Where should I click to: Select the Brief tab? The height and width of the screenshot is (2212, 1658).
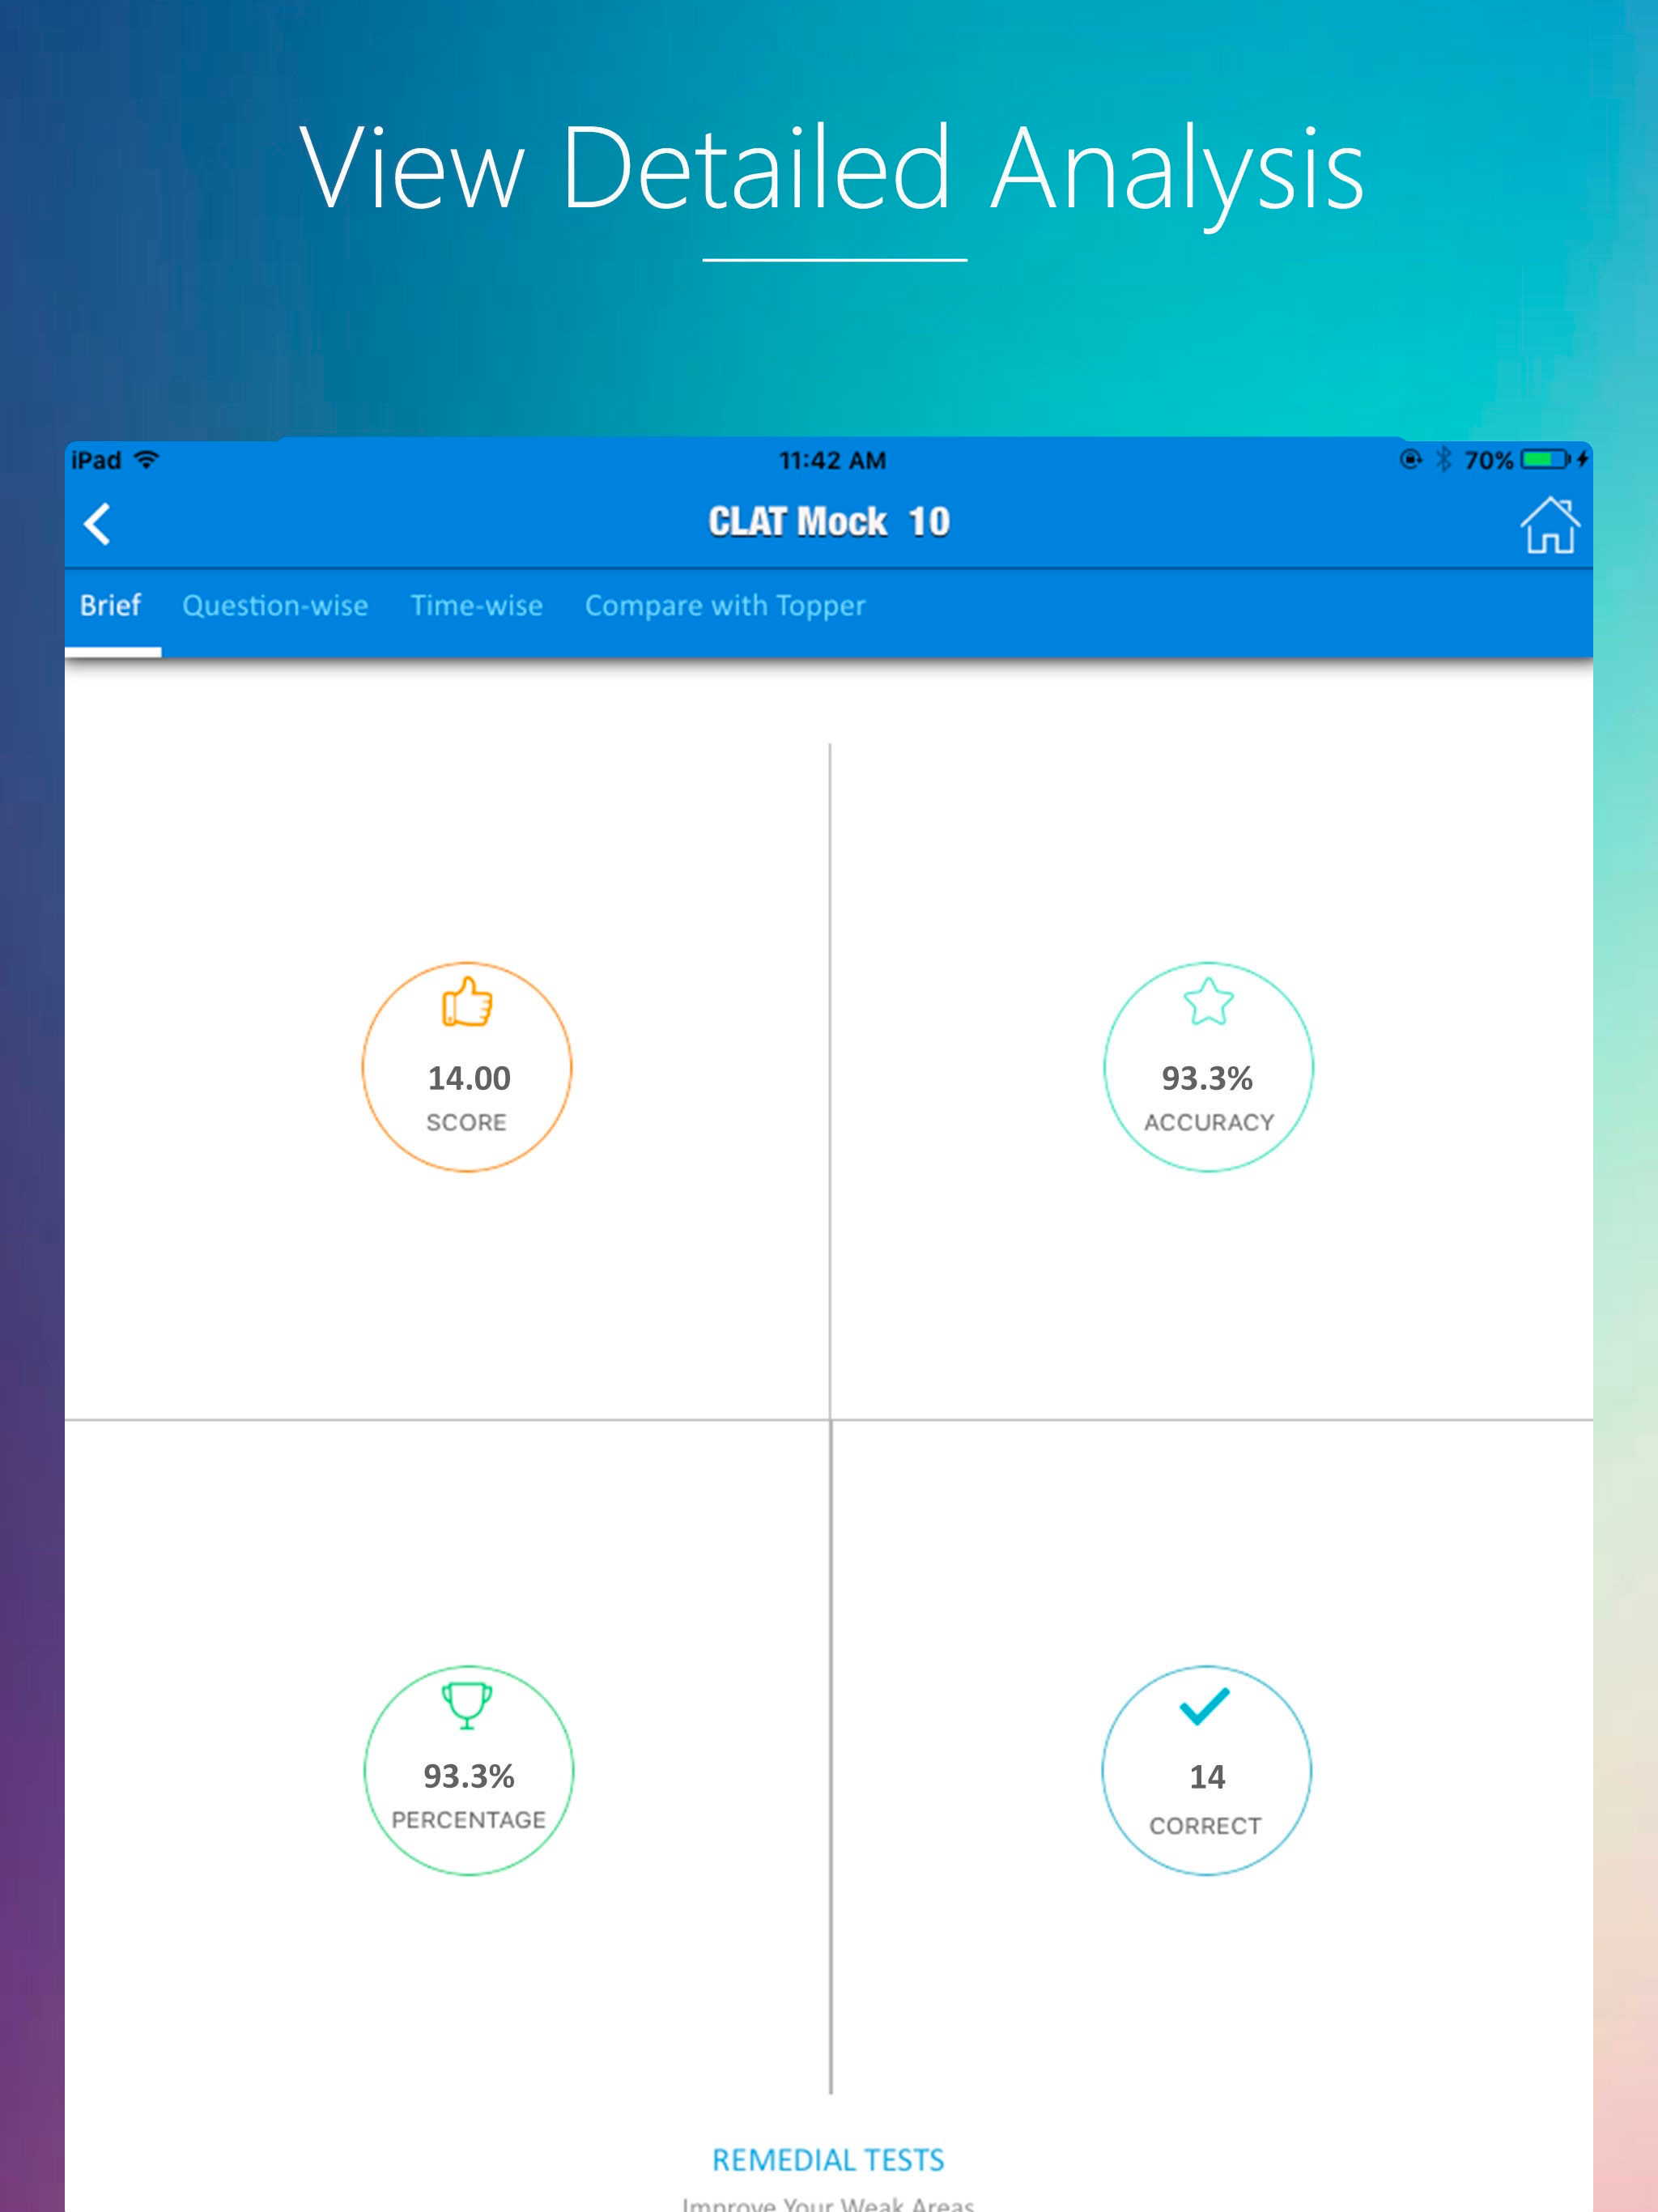tap(111, 605)
